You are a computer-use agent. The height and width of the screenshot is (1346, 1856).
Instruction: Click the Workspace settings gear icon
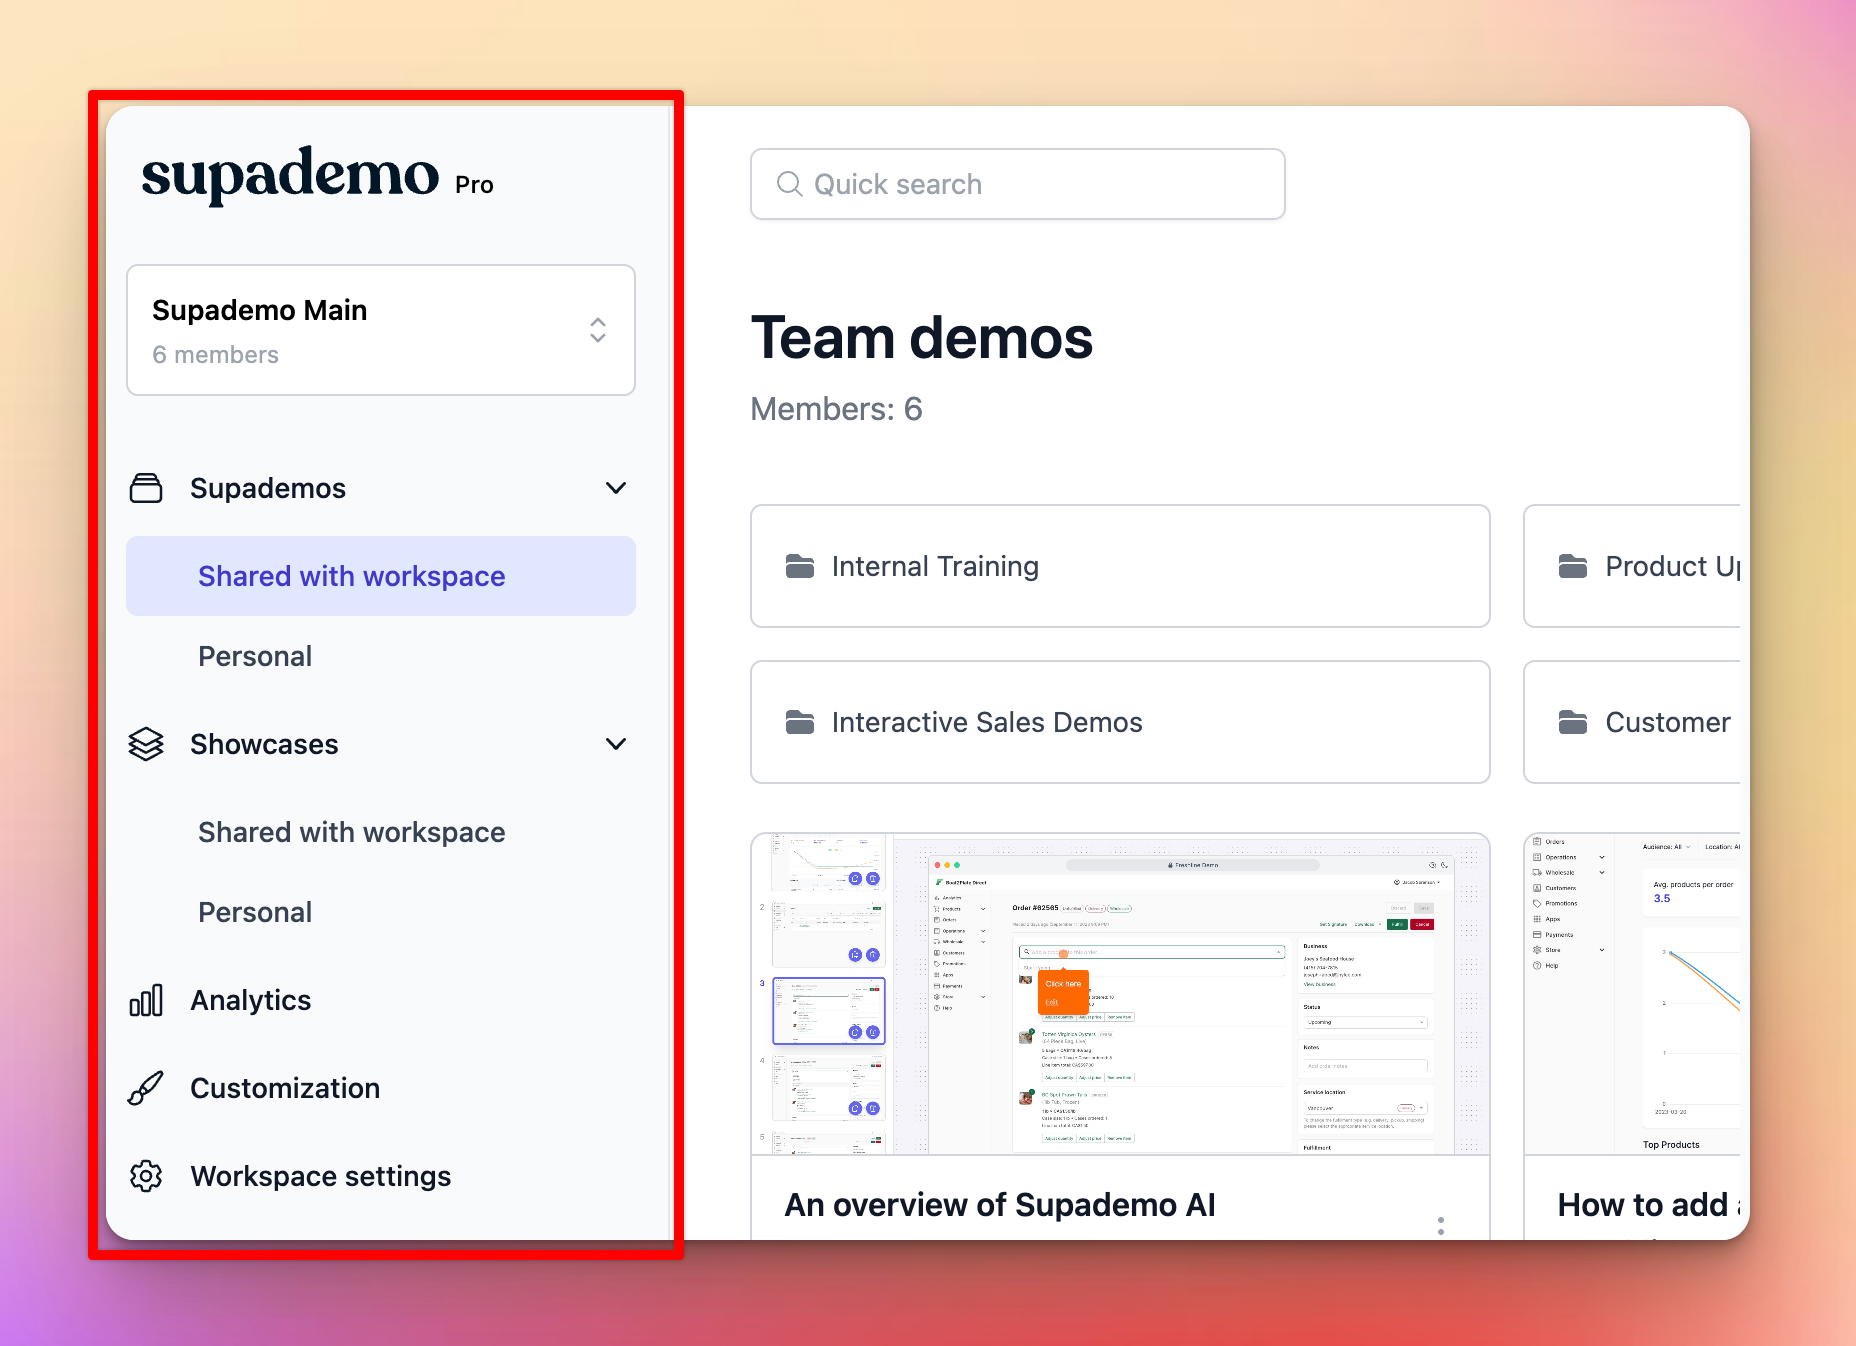[x=146, y=1176]
